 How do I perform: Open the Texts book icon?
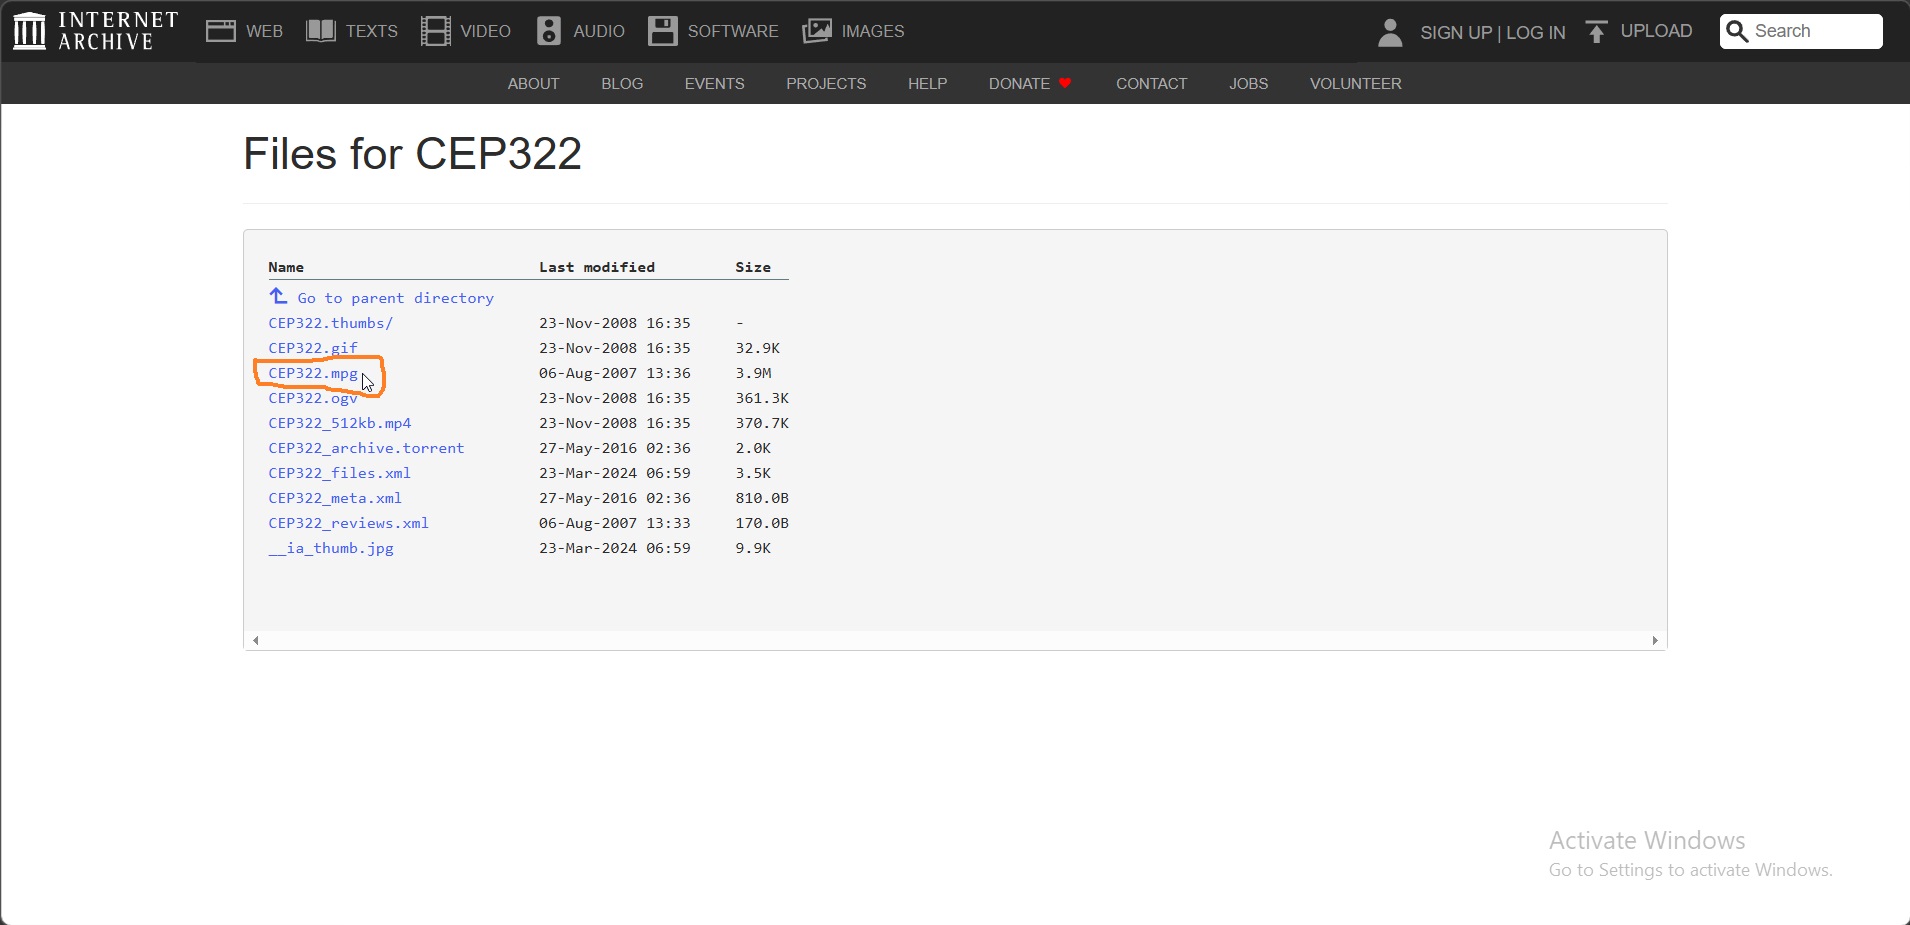pyautogui.click(x=321, y=31)
